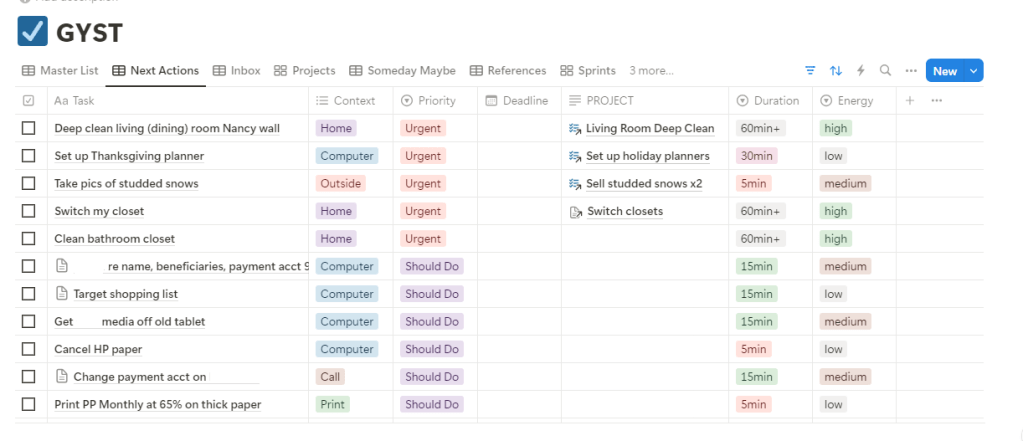Add a new property with plus icon

pos(910,101)
